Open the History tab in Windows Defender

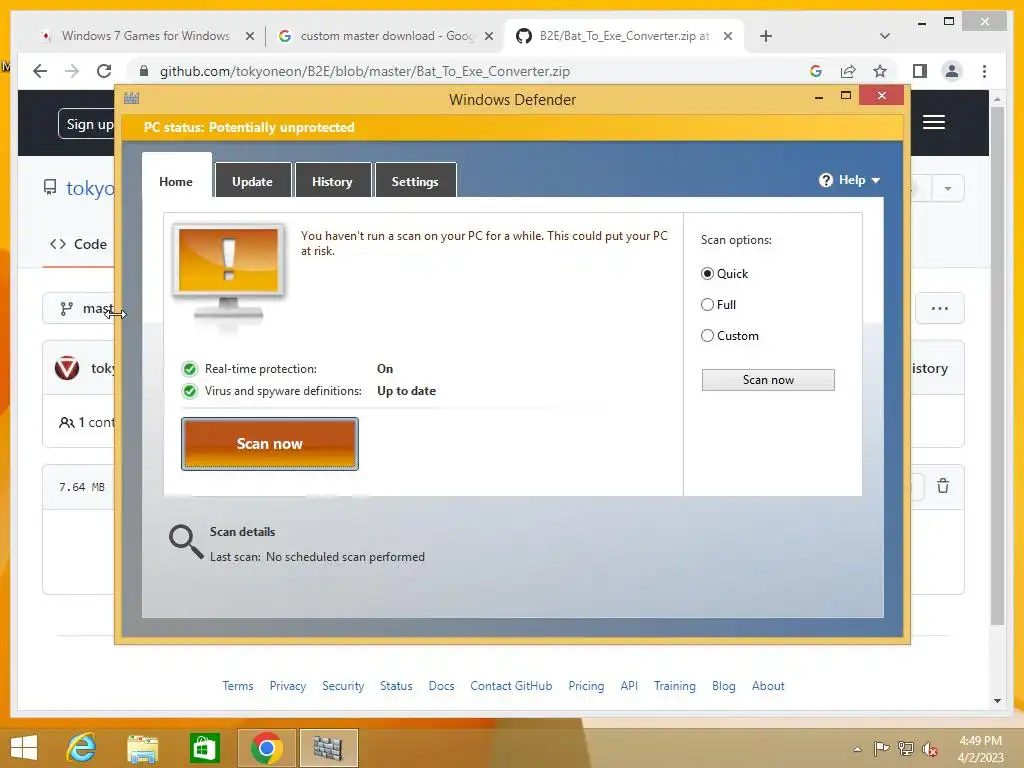click(x=332, y=182)
